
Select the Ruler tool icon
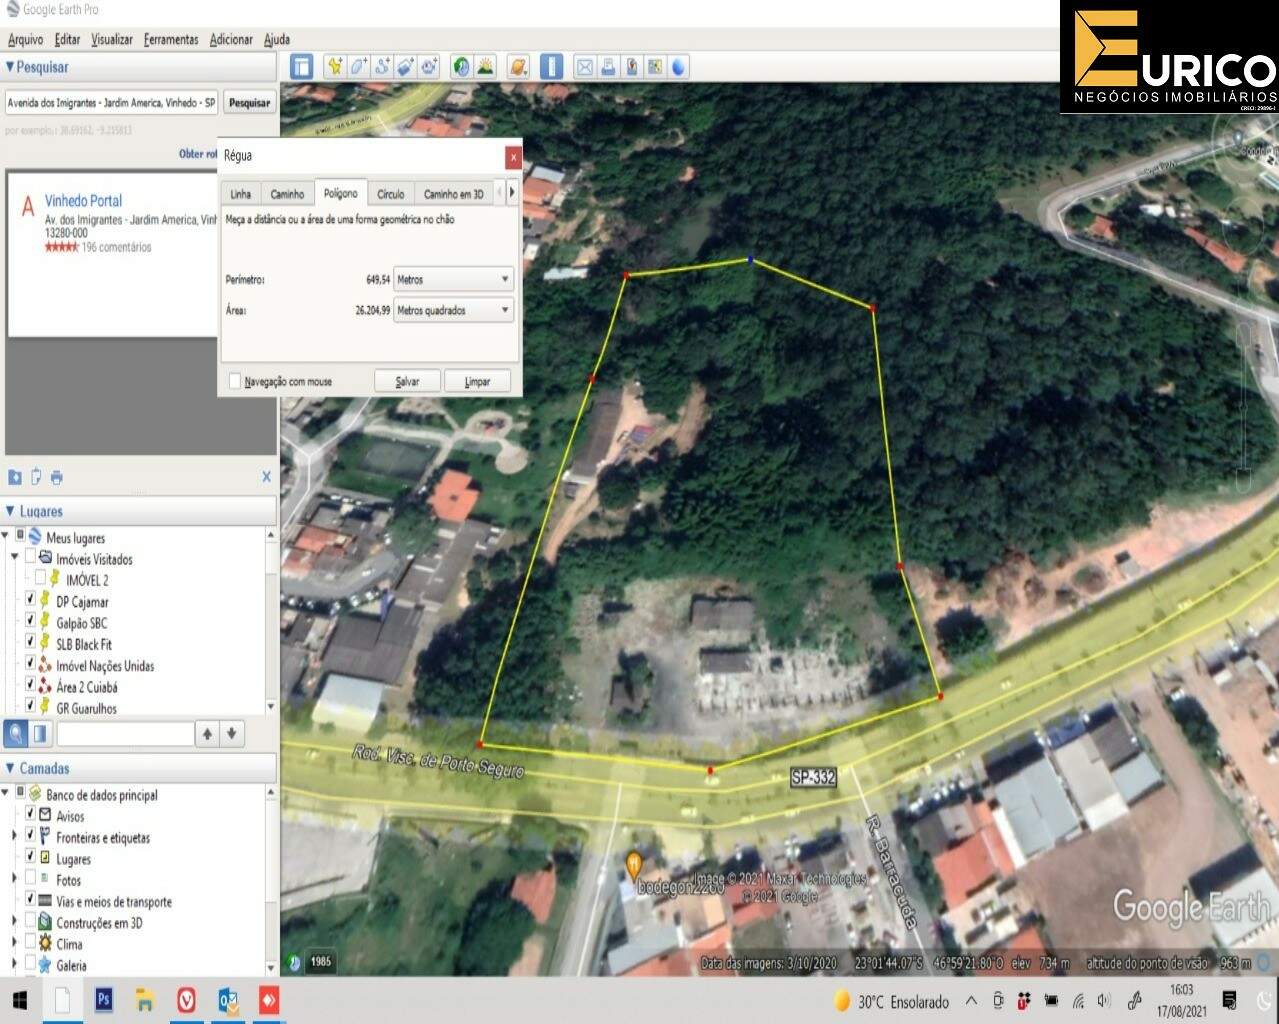click(551, 67)
